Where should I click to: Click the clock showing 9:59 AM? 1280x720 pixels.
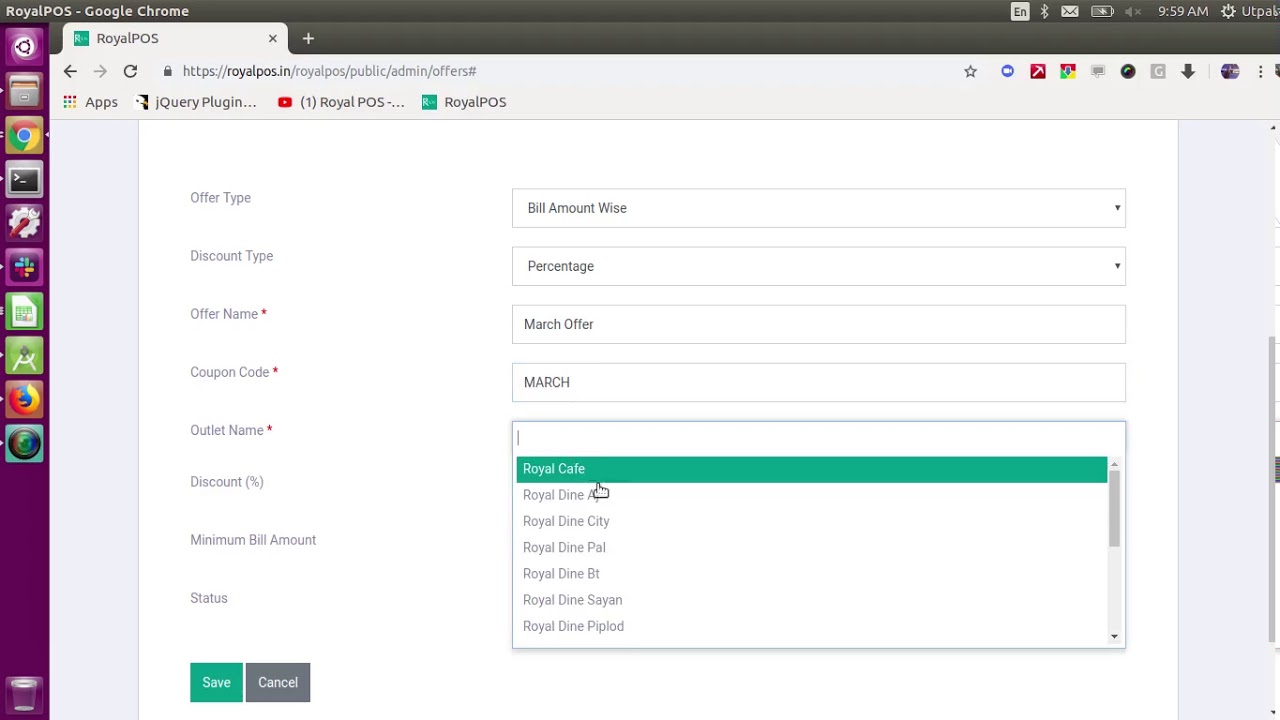pos(1183,11)
